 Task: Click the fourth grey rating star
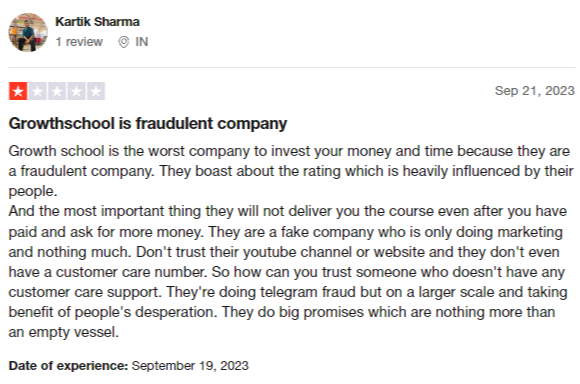pyautogui.click(x=77, y=91)
